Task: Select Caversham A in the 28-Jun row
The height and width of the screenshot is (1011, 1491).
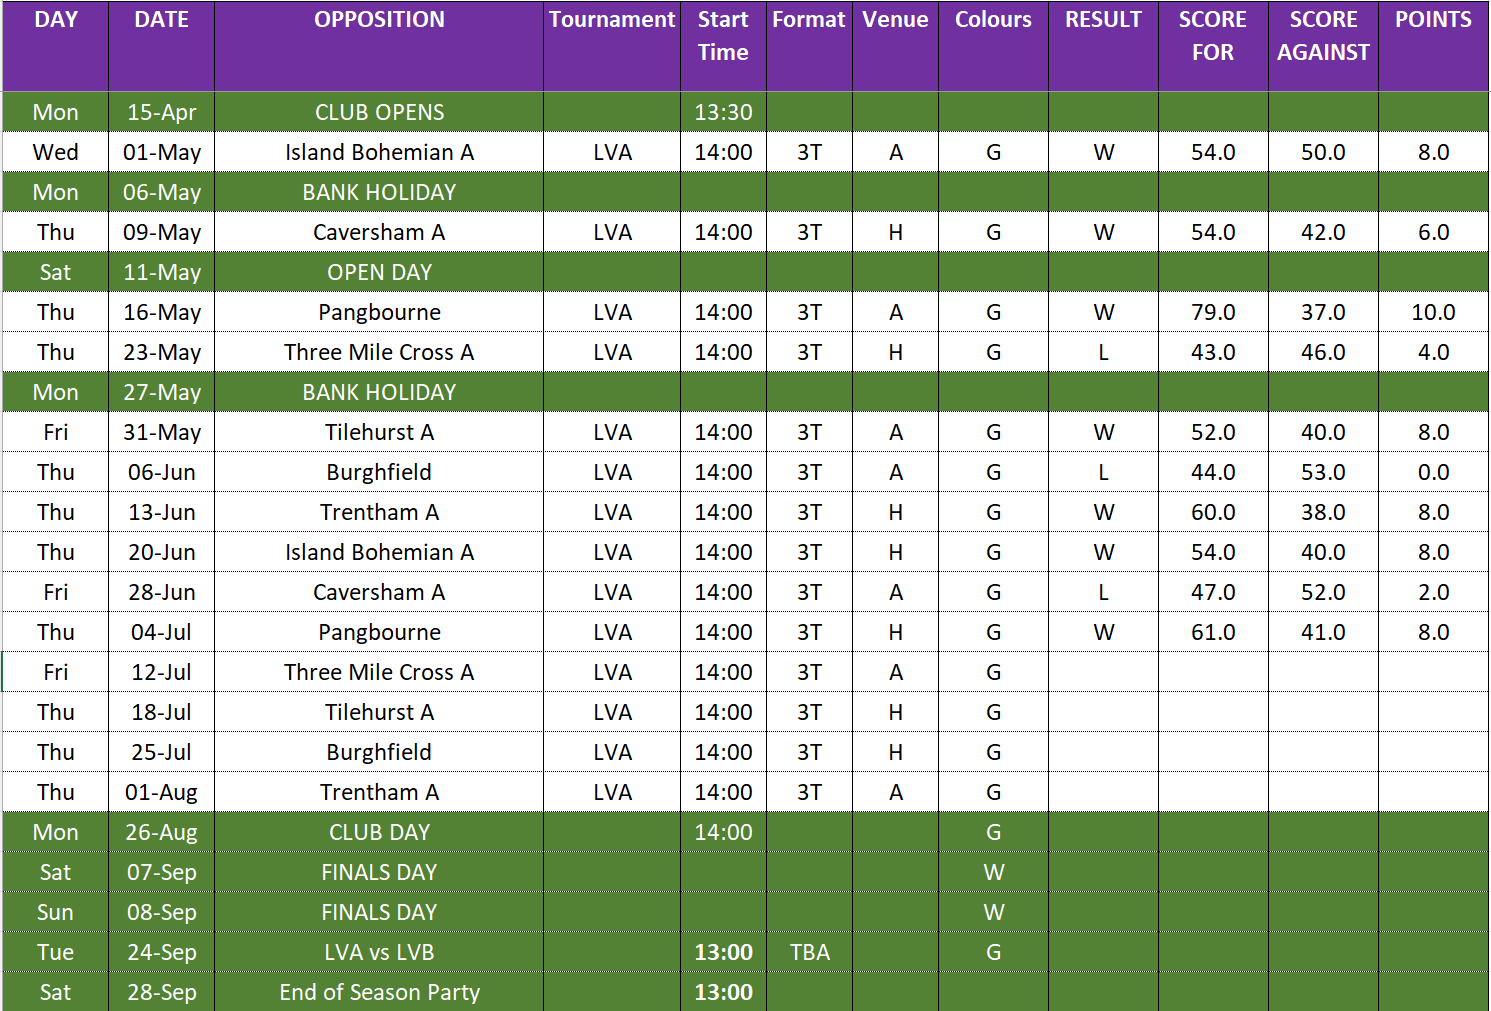Action: pos(379,592)
